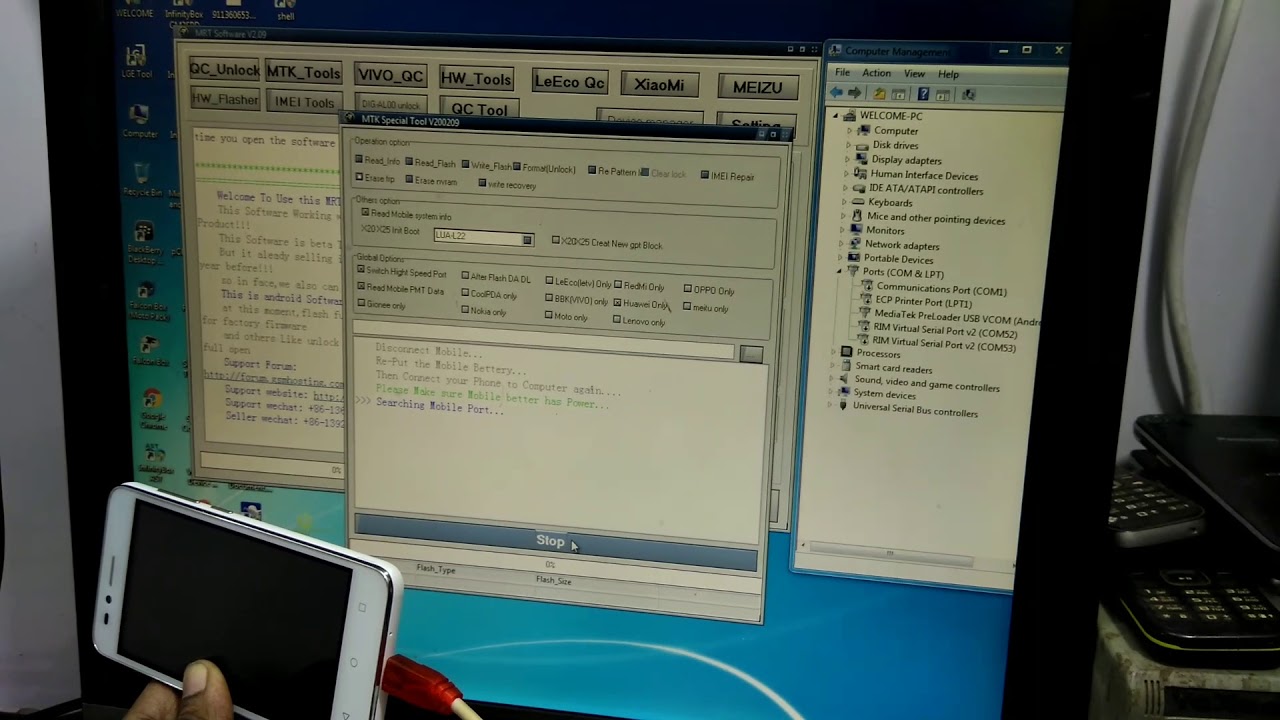Screen dimensions: 1280x720
Task: Click QC_Unlock button in MRT Software
Action: point(224,69)
